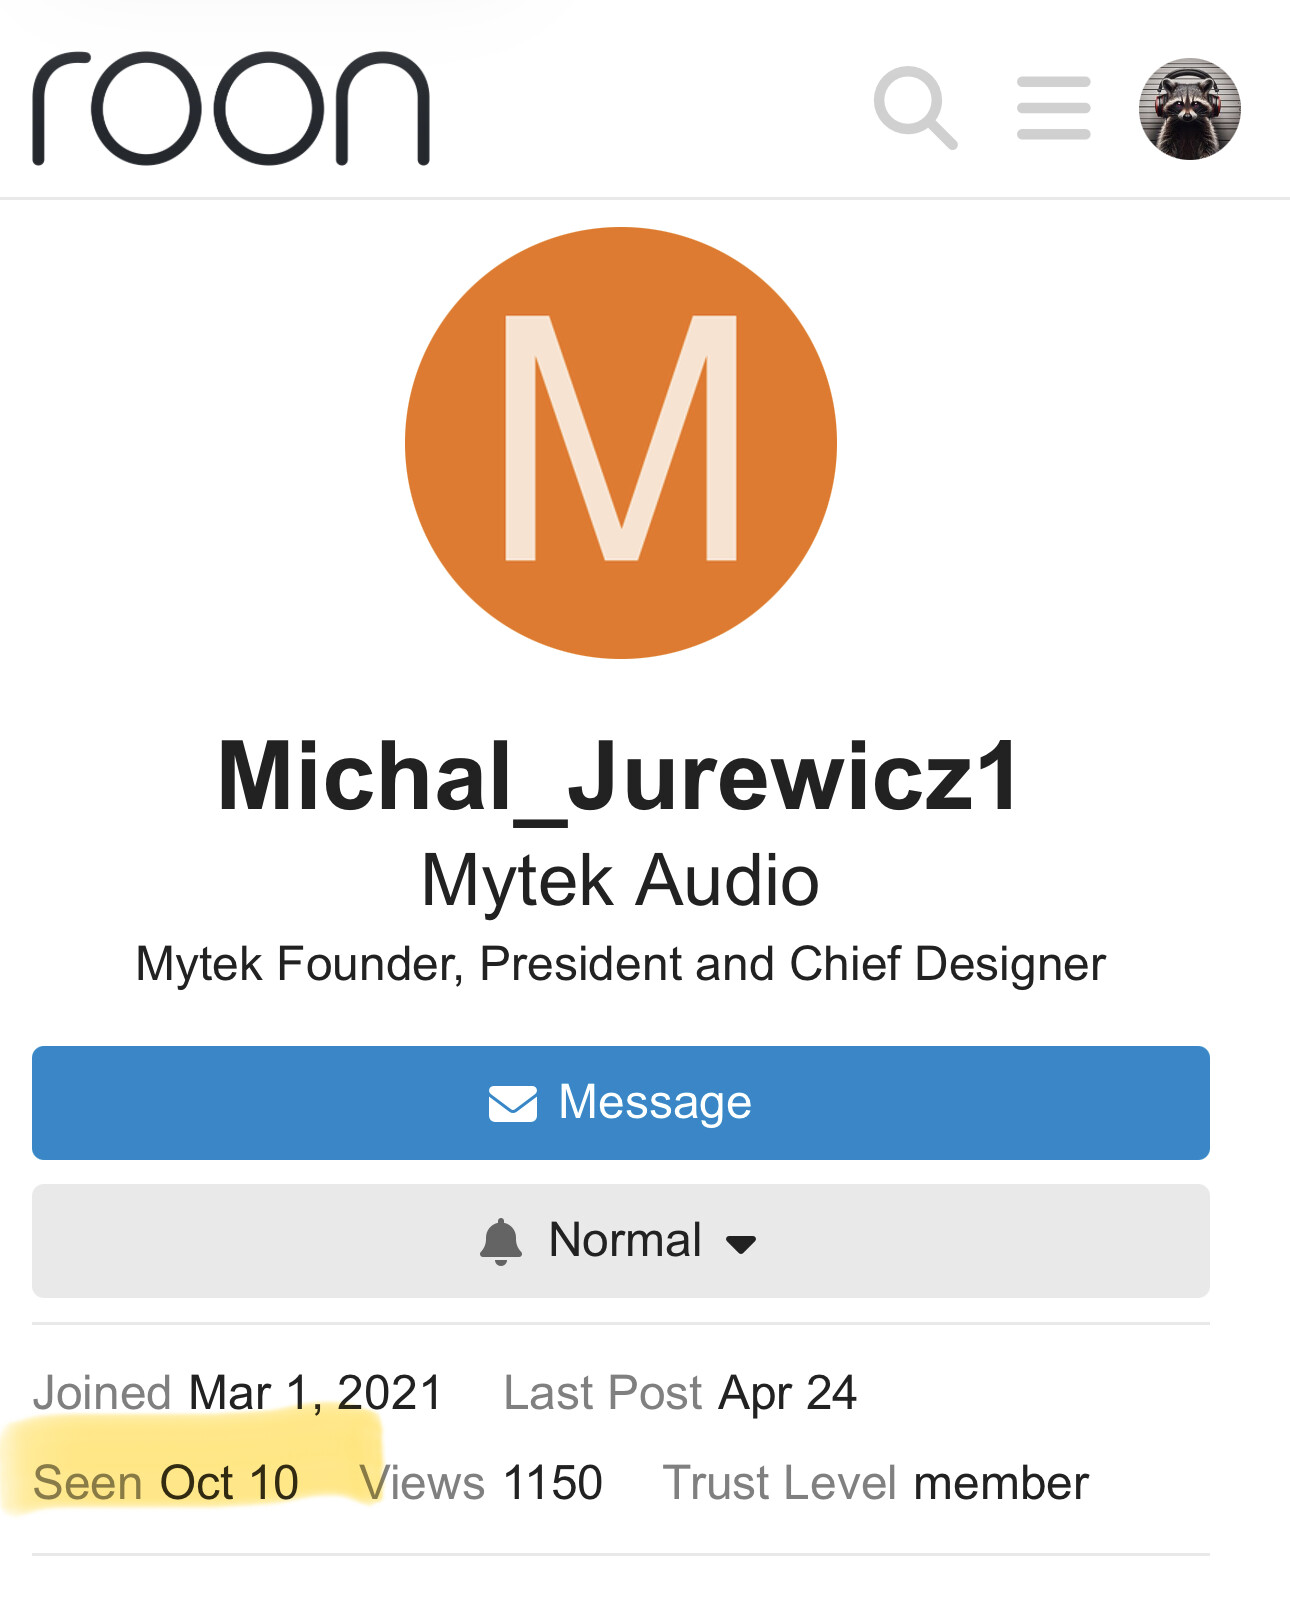Viewport: 1290px width, 1614px height.
Task: Click the envelope icon on Message
Action: point(512,1103)
